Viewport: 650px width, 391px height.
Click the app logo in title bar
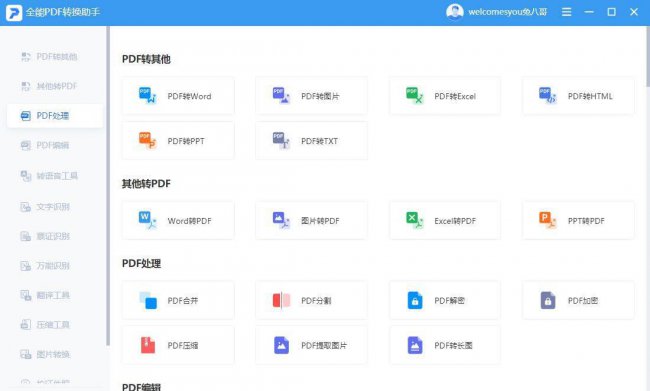14,12
